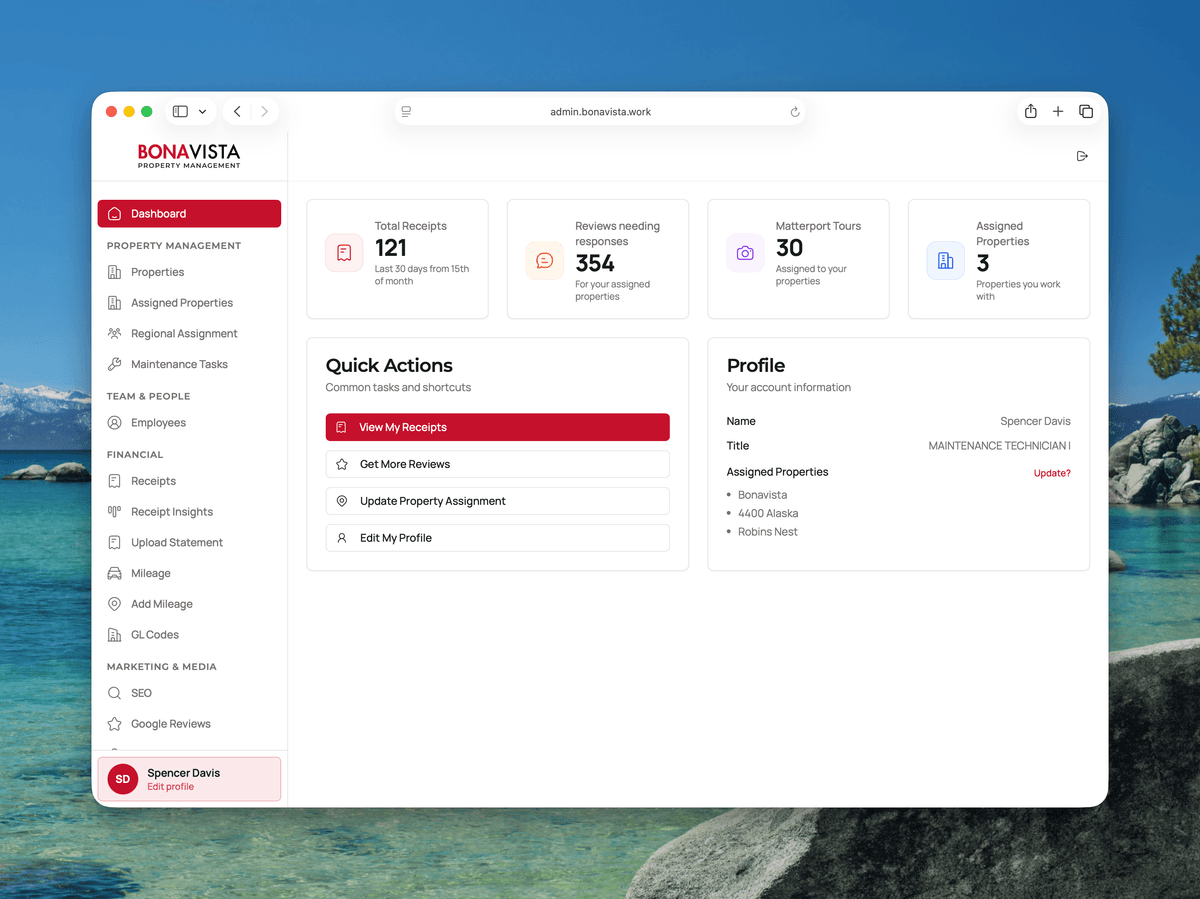Click the red SD avatar badge
This screenshot has height=899, width=1200.
(122, 778)
